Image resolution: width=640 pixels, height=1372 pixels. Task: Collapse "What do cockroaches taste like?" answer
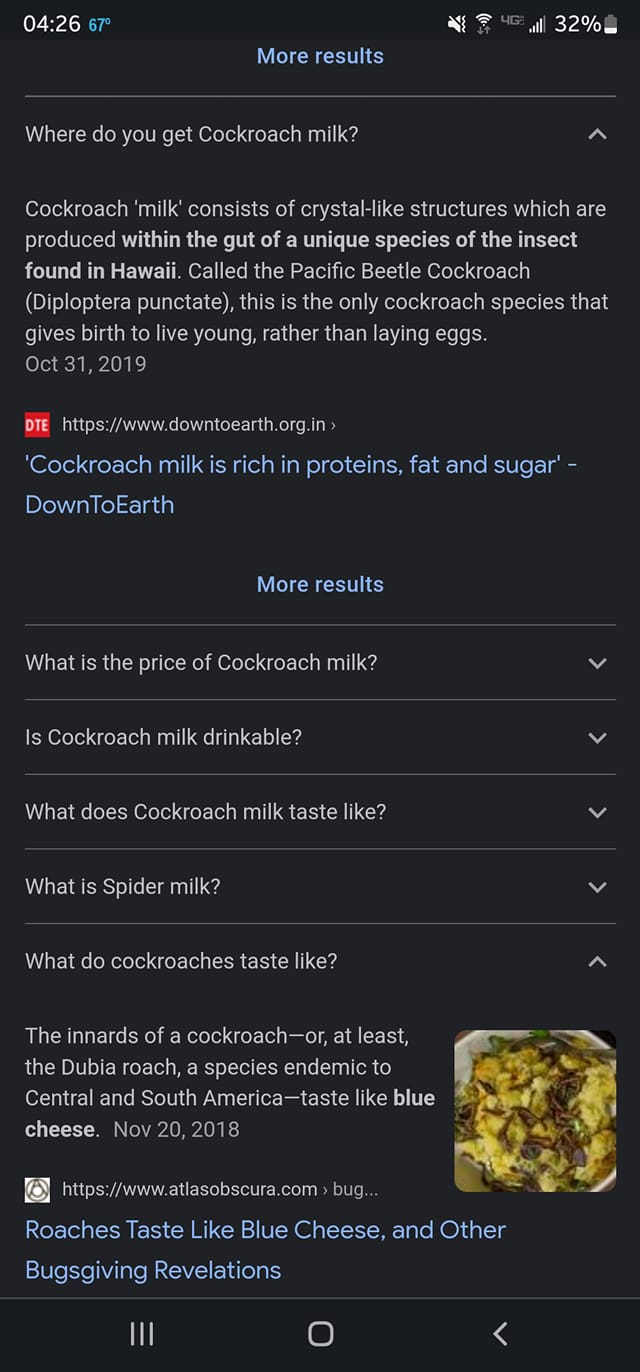(597, 962)
